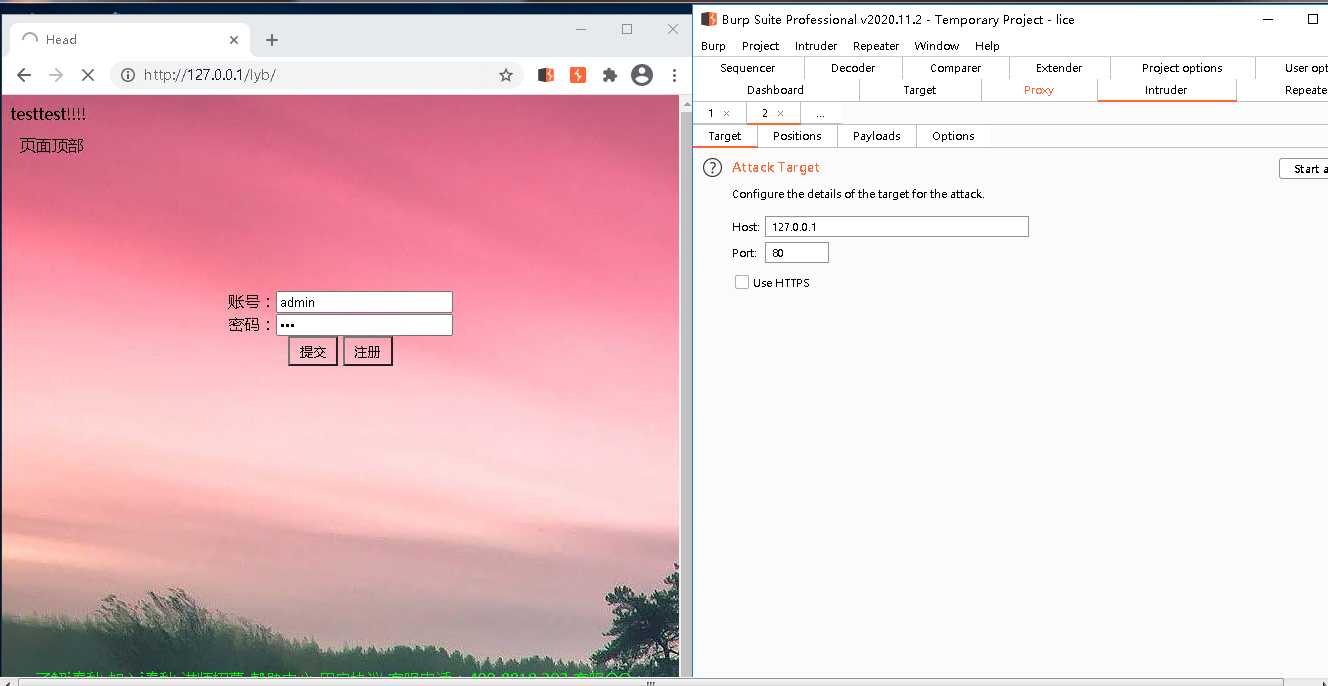Stop loading the page in Chrome

(88, 75)
